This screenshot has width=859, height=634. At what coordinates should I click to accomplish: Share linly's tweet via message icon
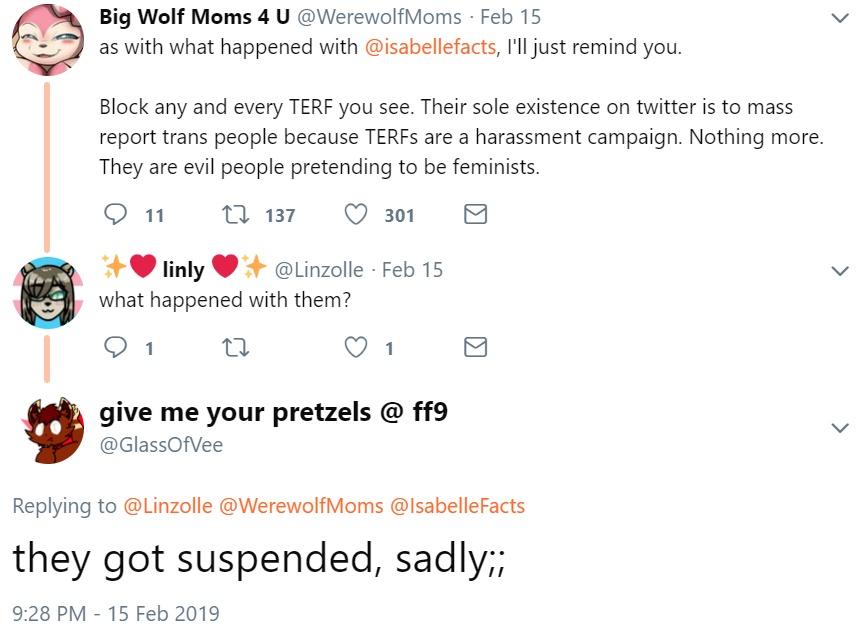(476, 347)
